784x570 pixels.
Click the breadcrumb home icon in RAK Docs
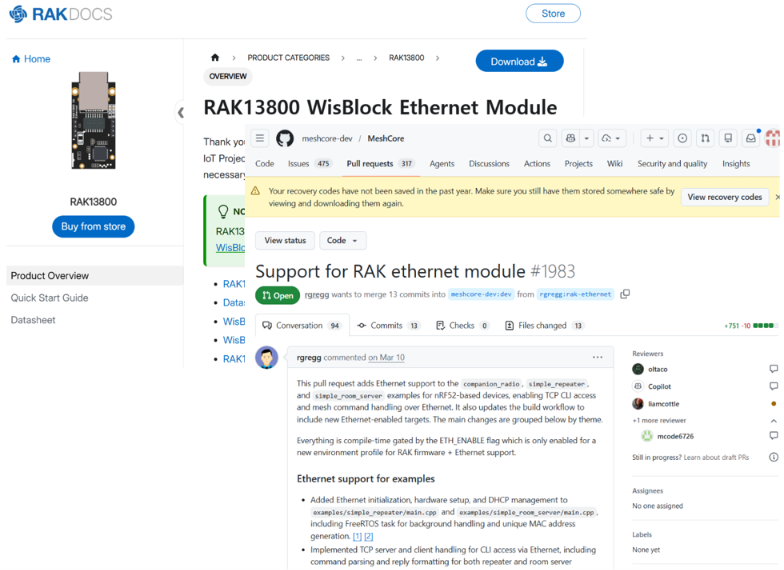[x=215, y=58]
